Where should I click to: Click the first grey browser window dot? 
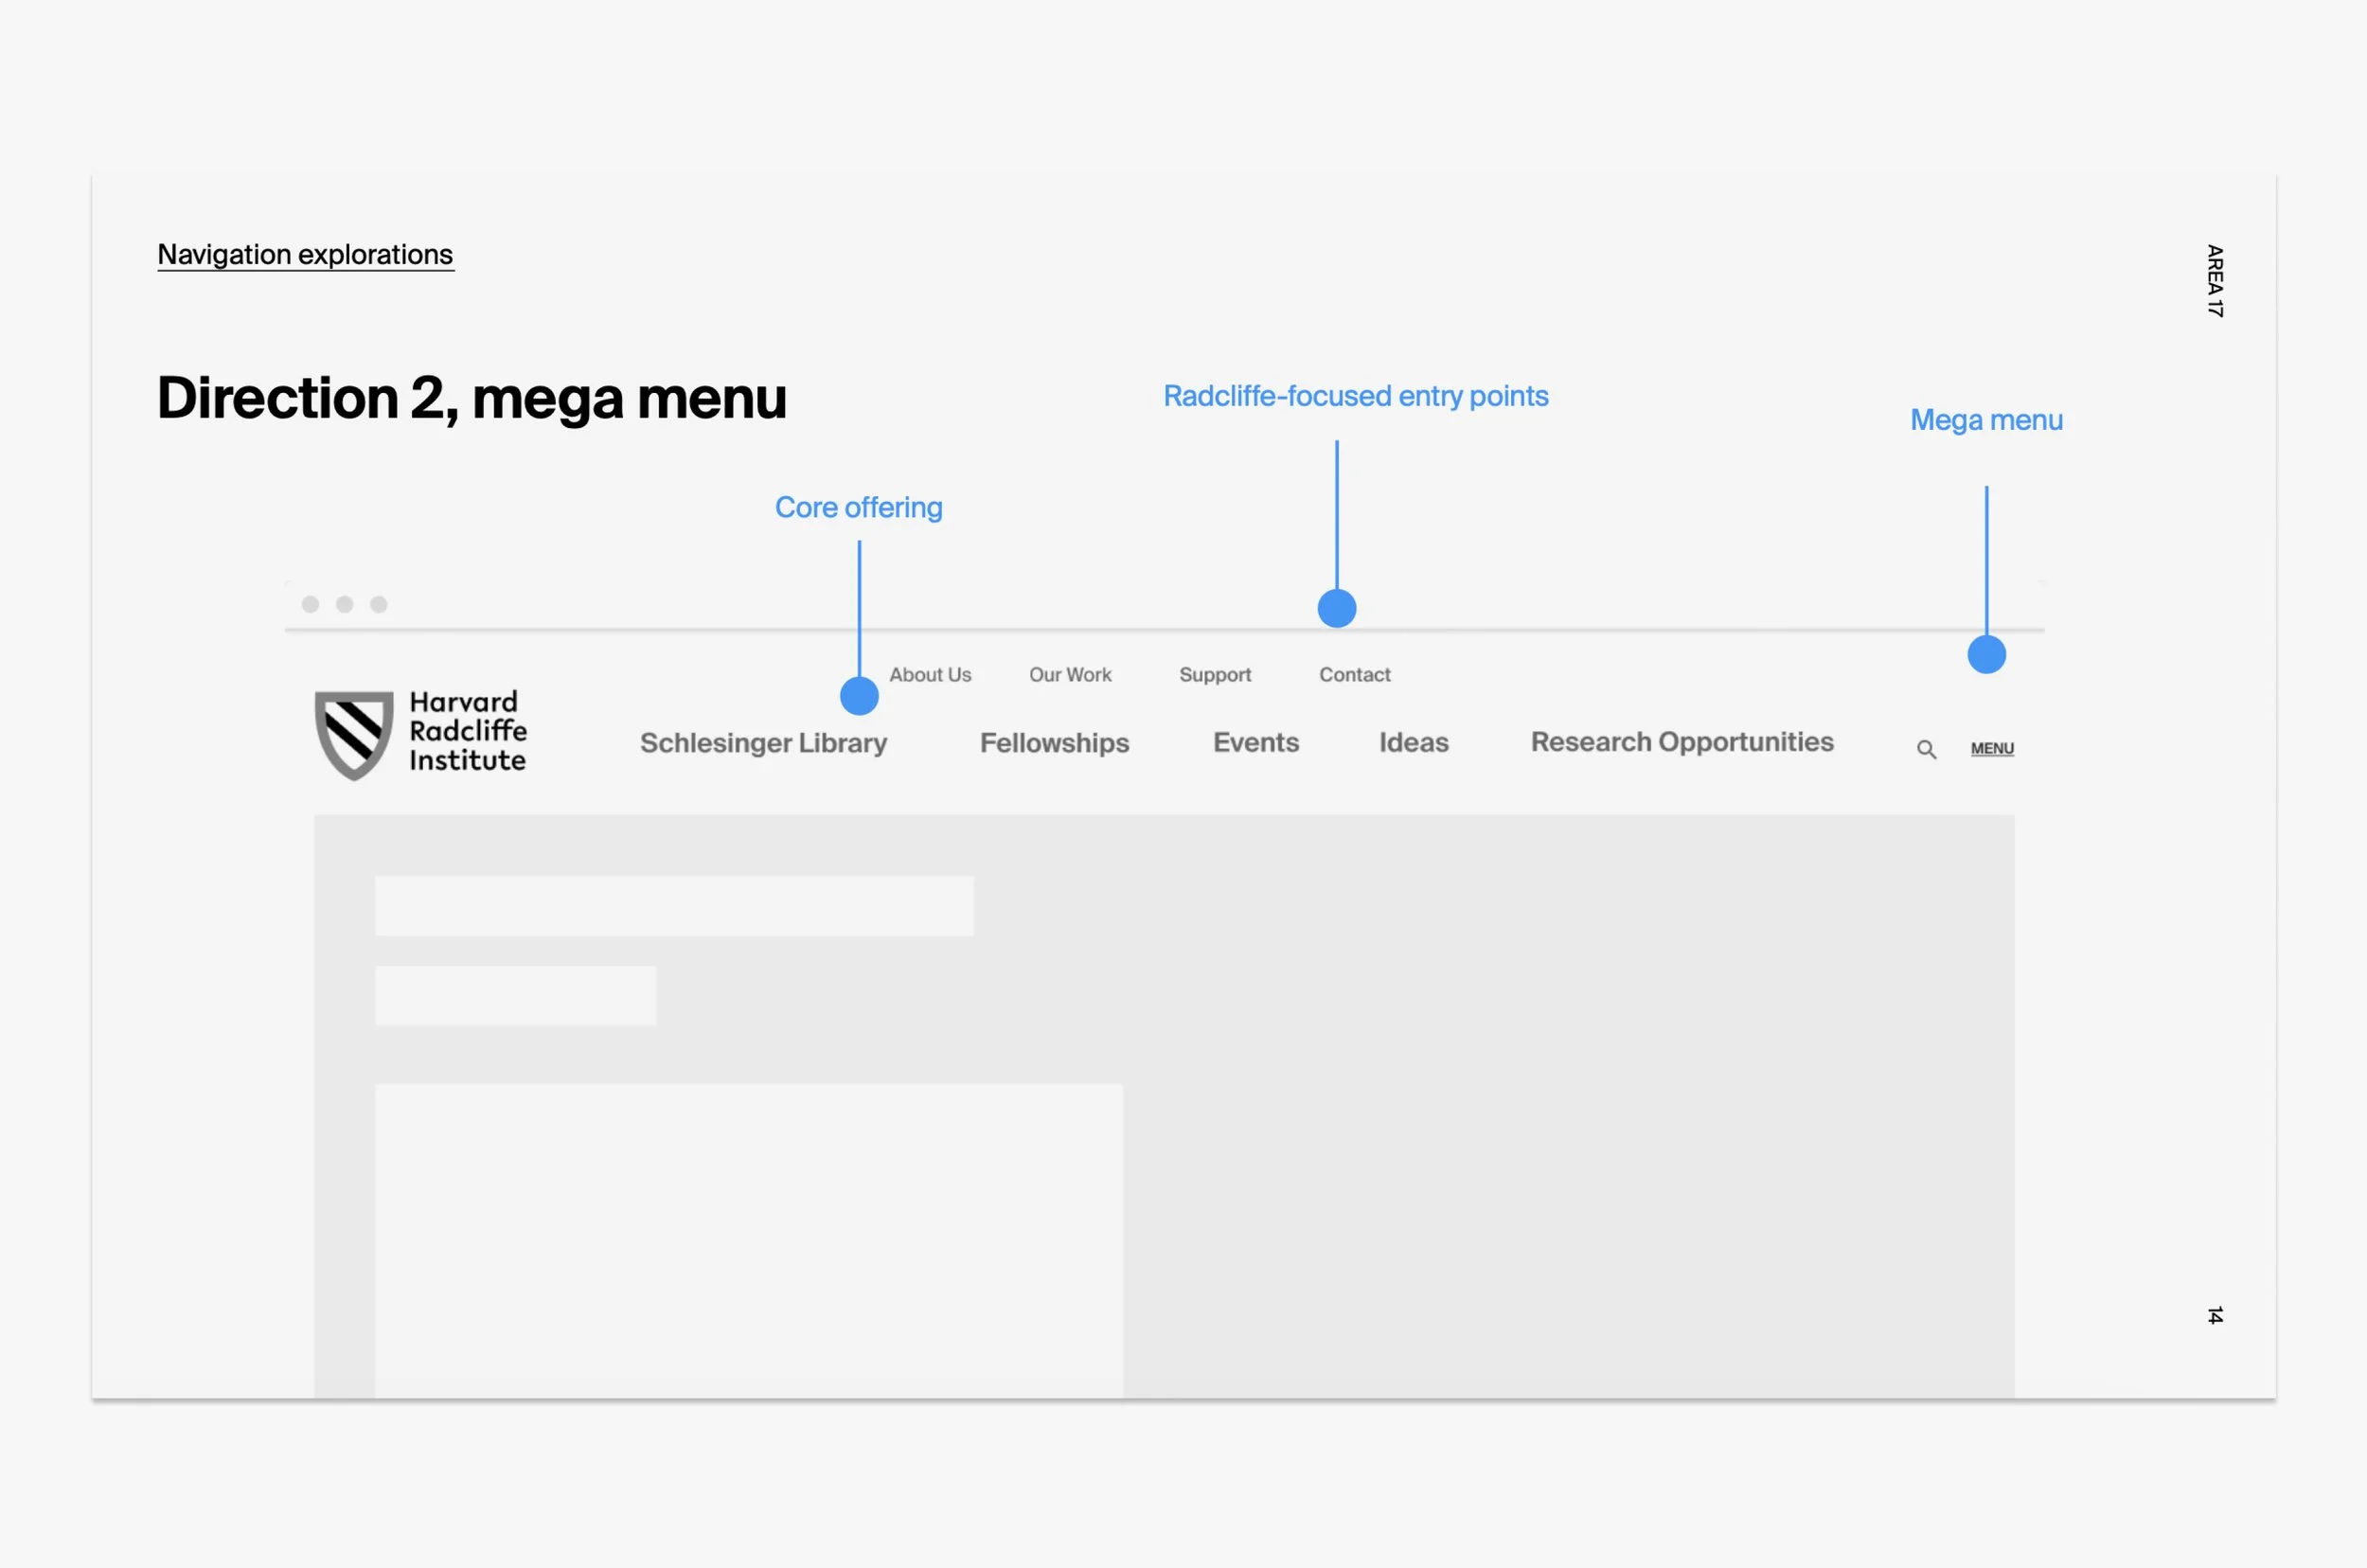[311, 604]
